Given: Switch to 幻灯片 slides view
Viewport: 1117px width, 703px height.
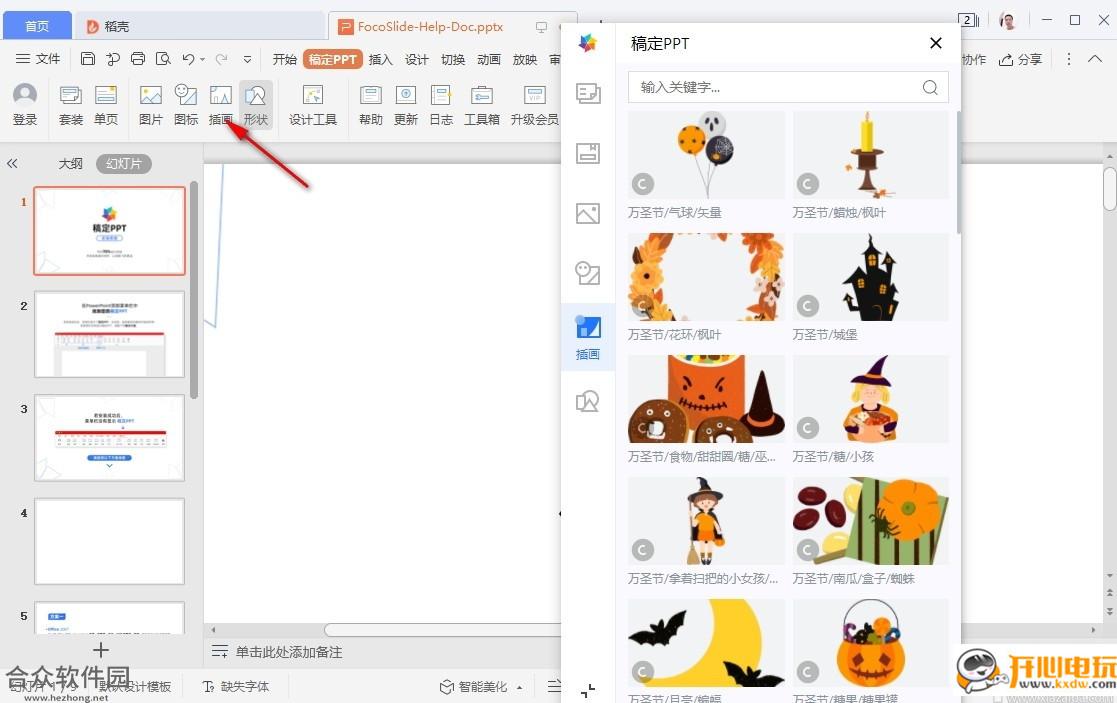Looking at the screenshot, I should coord(124,163).
